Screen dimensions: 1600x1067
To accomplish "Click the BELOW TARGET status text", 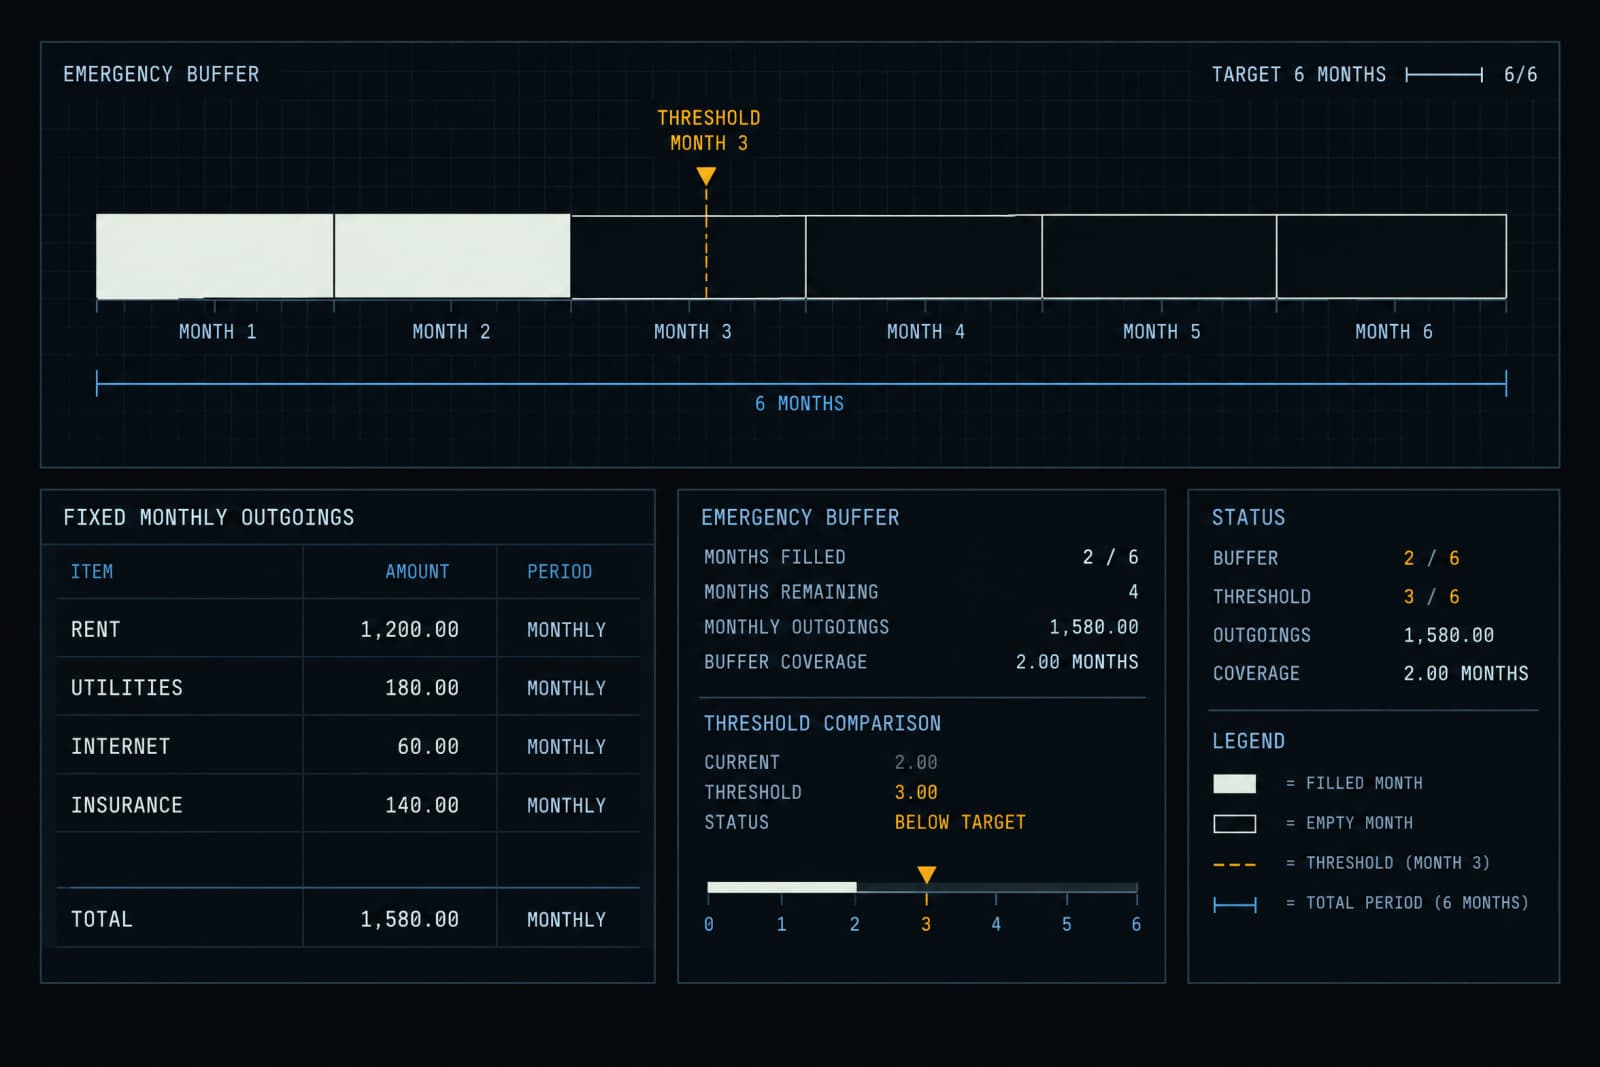I will point(960,823).
